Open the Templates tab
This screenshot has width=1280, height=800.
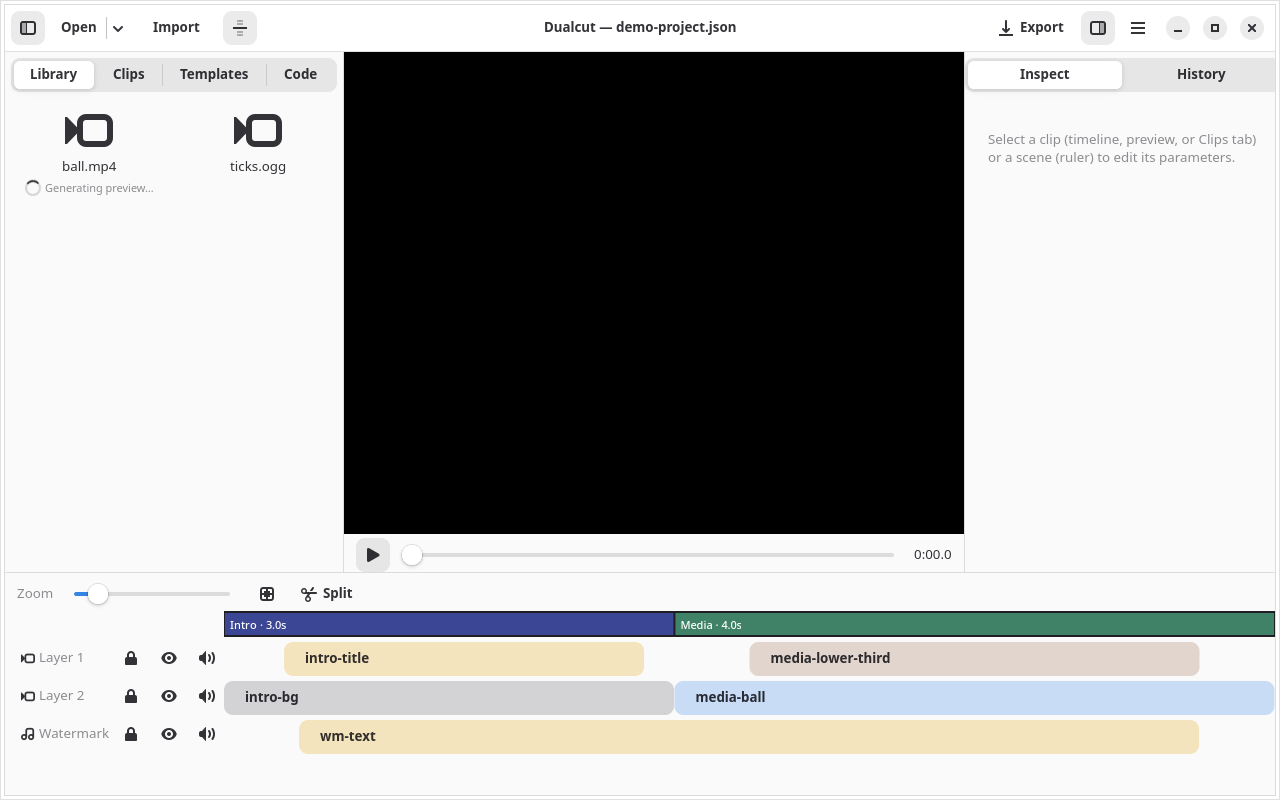coord(214,74)
